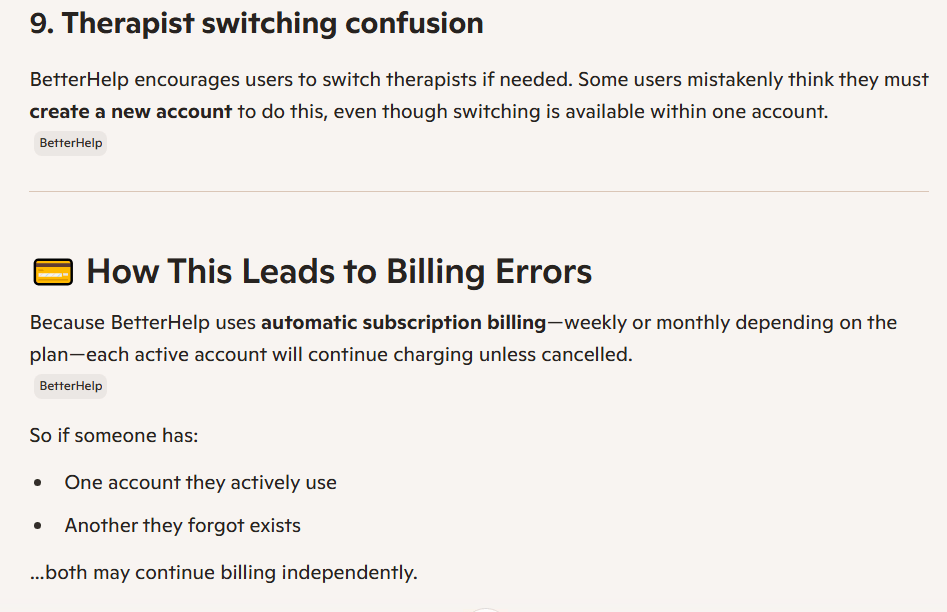947x612 pixels.
Task: Click the bullet dot before 'Another they forgot'
Action: [38, 525]
